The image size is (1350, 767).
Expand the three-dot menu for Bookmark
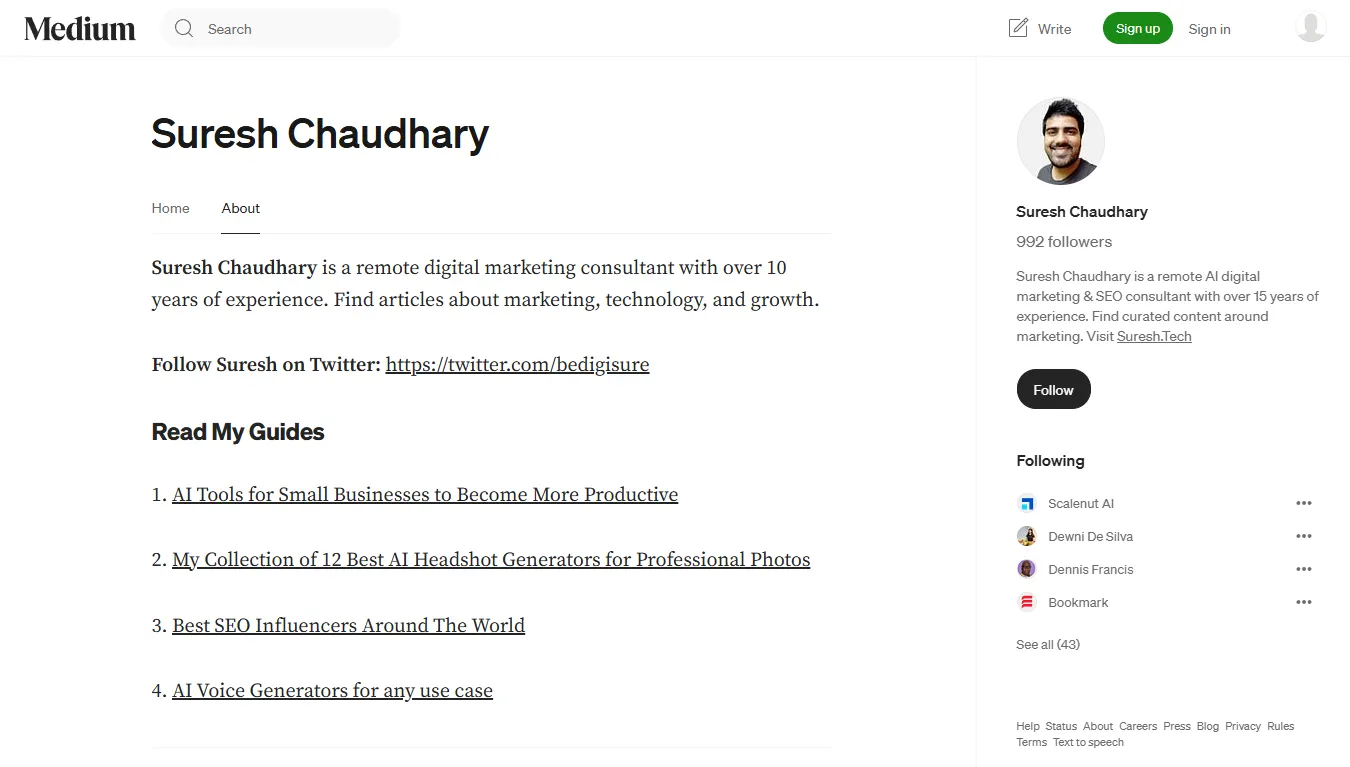[x=1304, y=602]
